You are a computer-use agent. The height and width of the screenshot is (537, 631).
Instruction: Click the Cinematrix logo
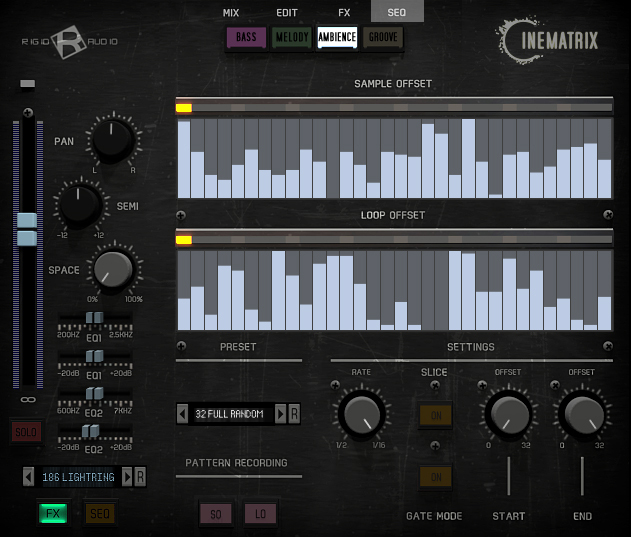click(551, 41)
